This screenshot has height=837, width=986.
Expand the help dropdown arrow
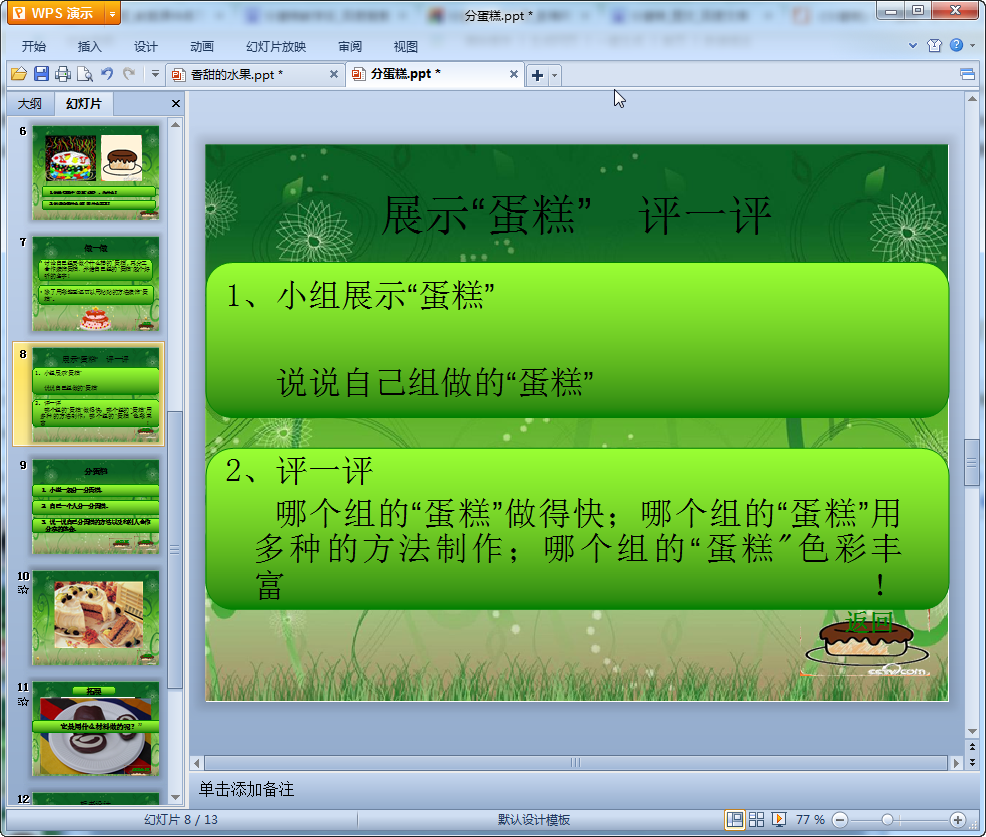coord(972,45)
